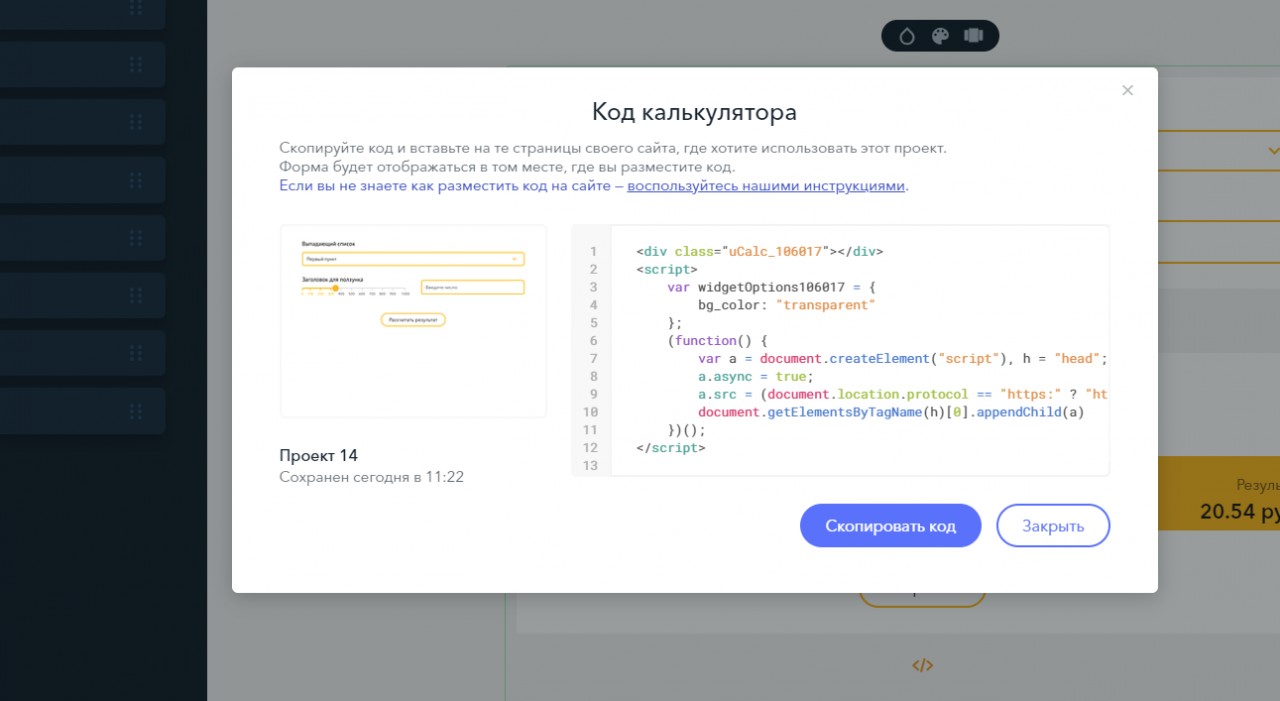The height and width of the screenshot is (701, 1280).
Task: Click the drag handle of the topmost sidebar block
Action: click(x=136, y=9)
